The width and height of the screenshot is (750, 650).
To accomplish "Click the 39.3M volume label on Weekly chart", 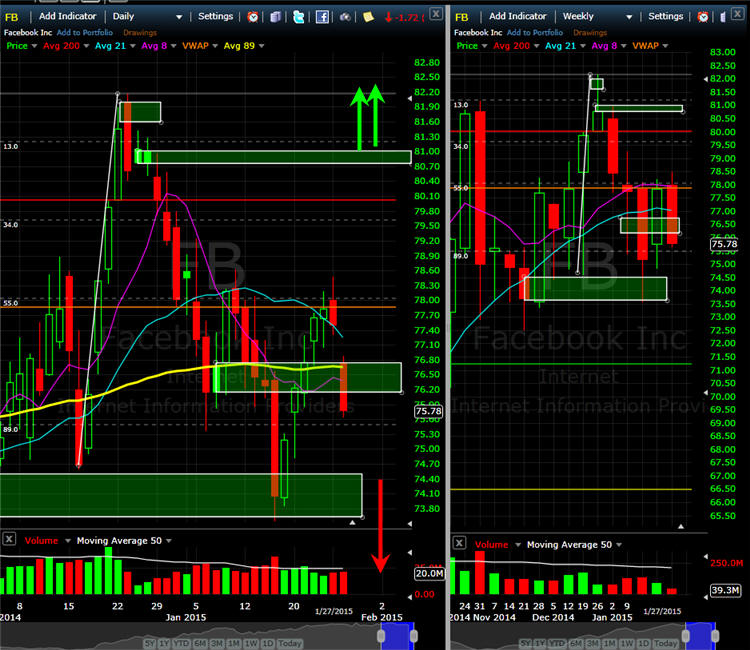I will 725,590.
